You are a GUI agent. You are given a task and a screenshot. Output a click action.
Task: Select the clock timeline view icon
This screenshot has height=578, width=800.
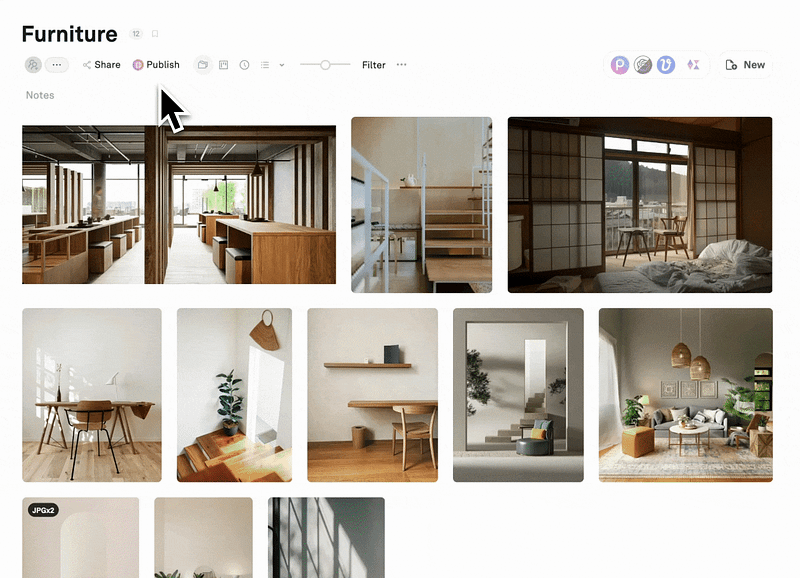244,65
